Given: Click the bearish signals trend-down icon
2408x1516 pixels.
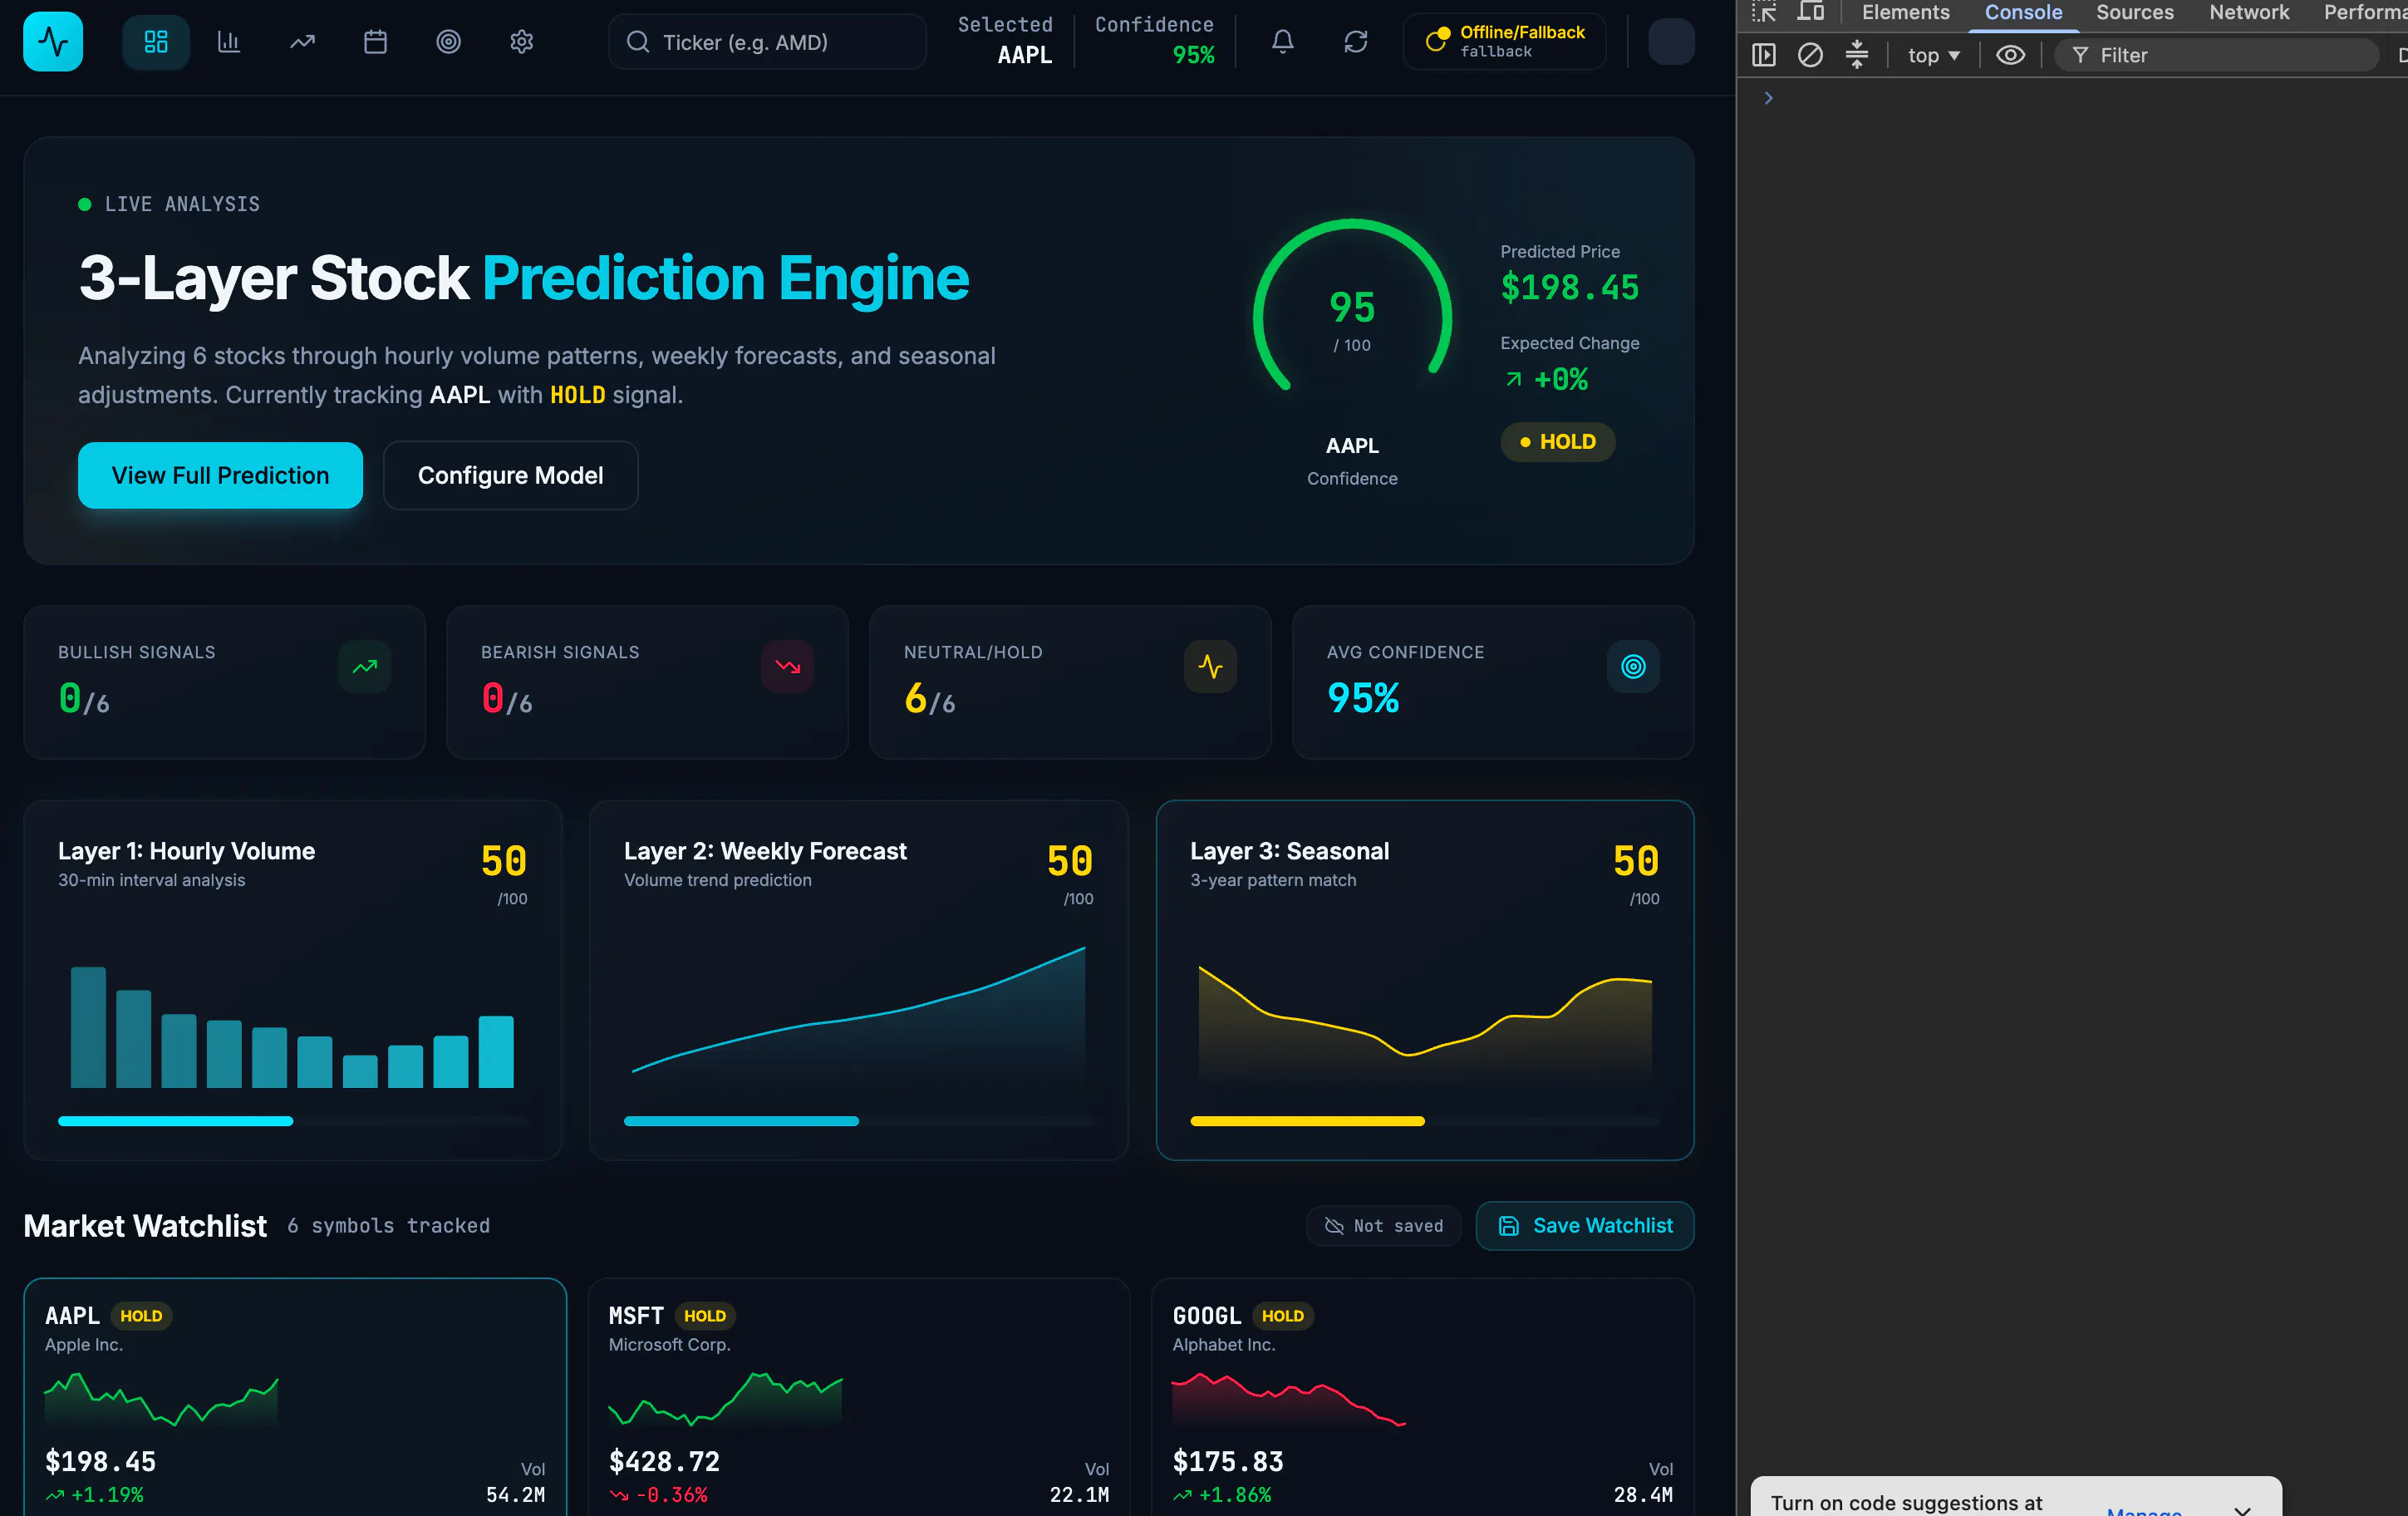Looking at the screenshot, I should [788, 666].
